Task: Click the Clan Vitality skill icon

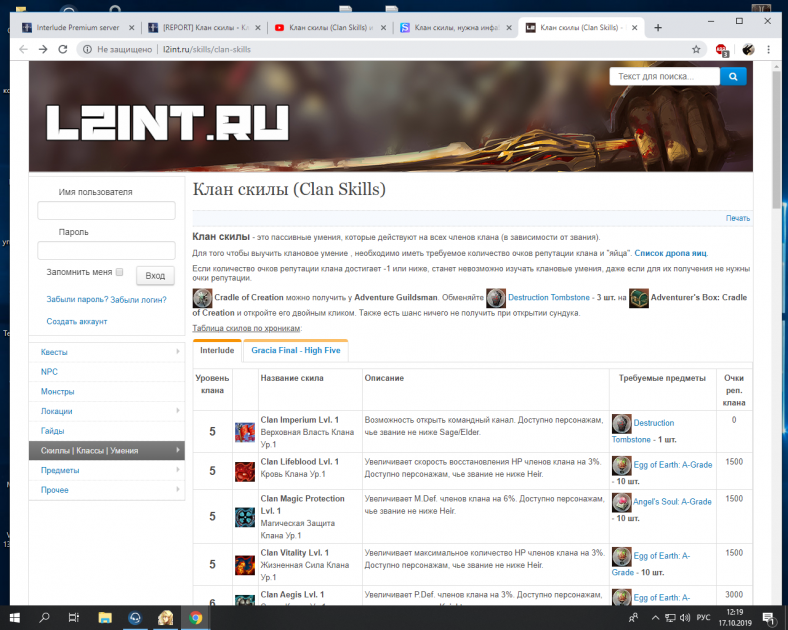Action: (245, 565)
